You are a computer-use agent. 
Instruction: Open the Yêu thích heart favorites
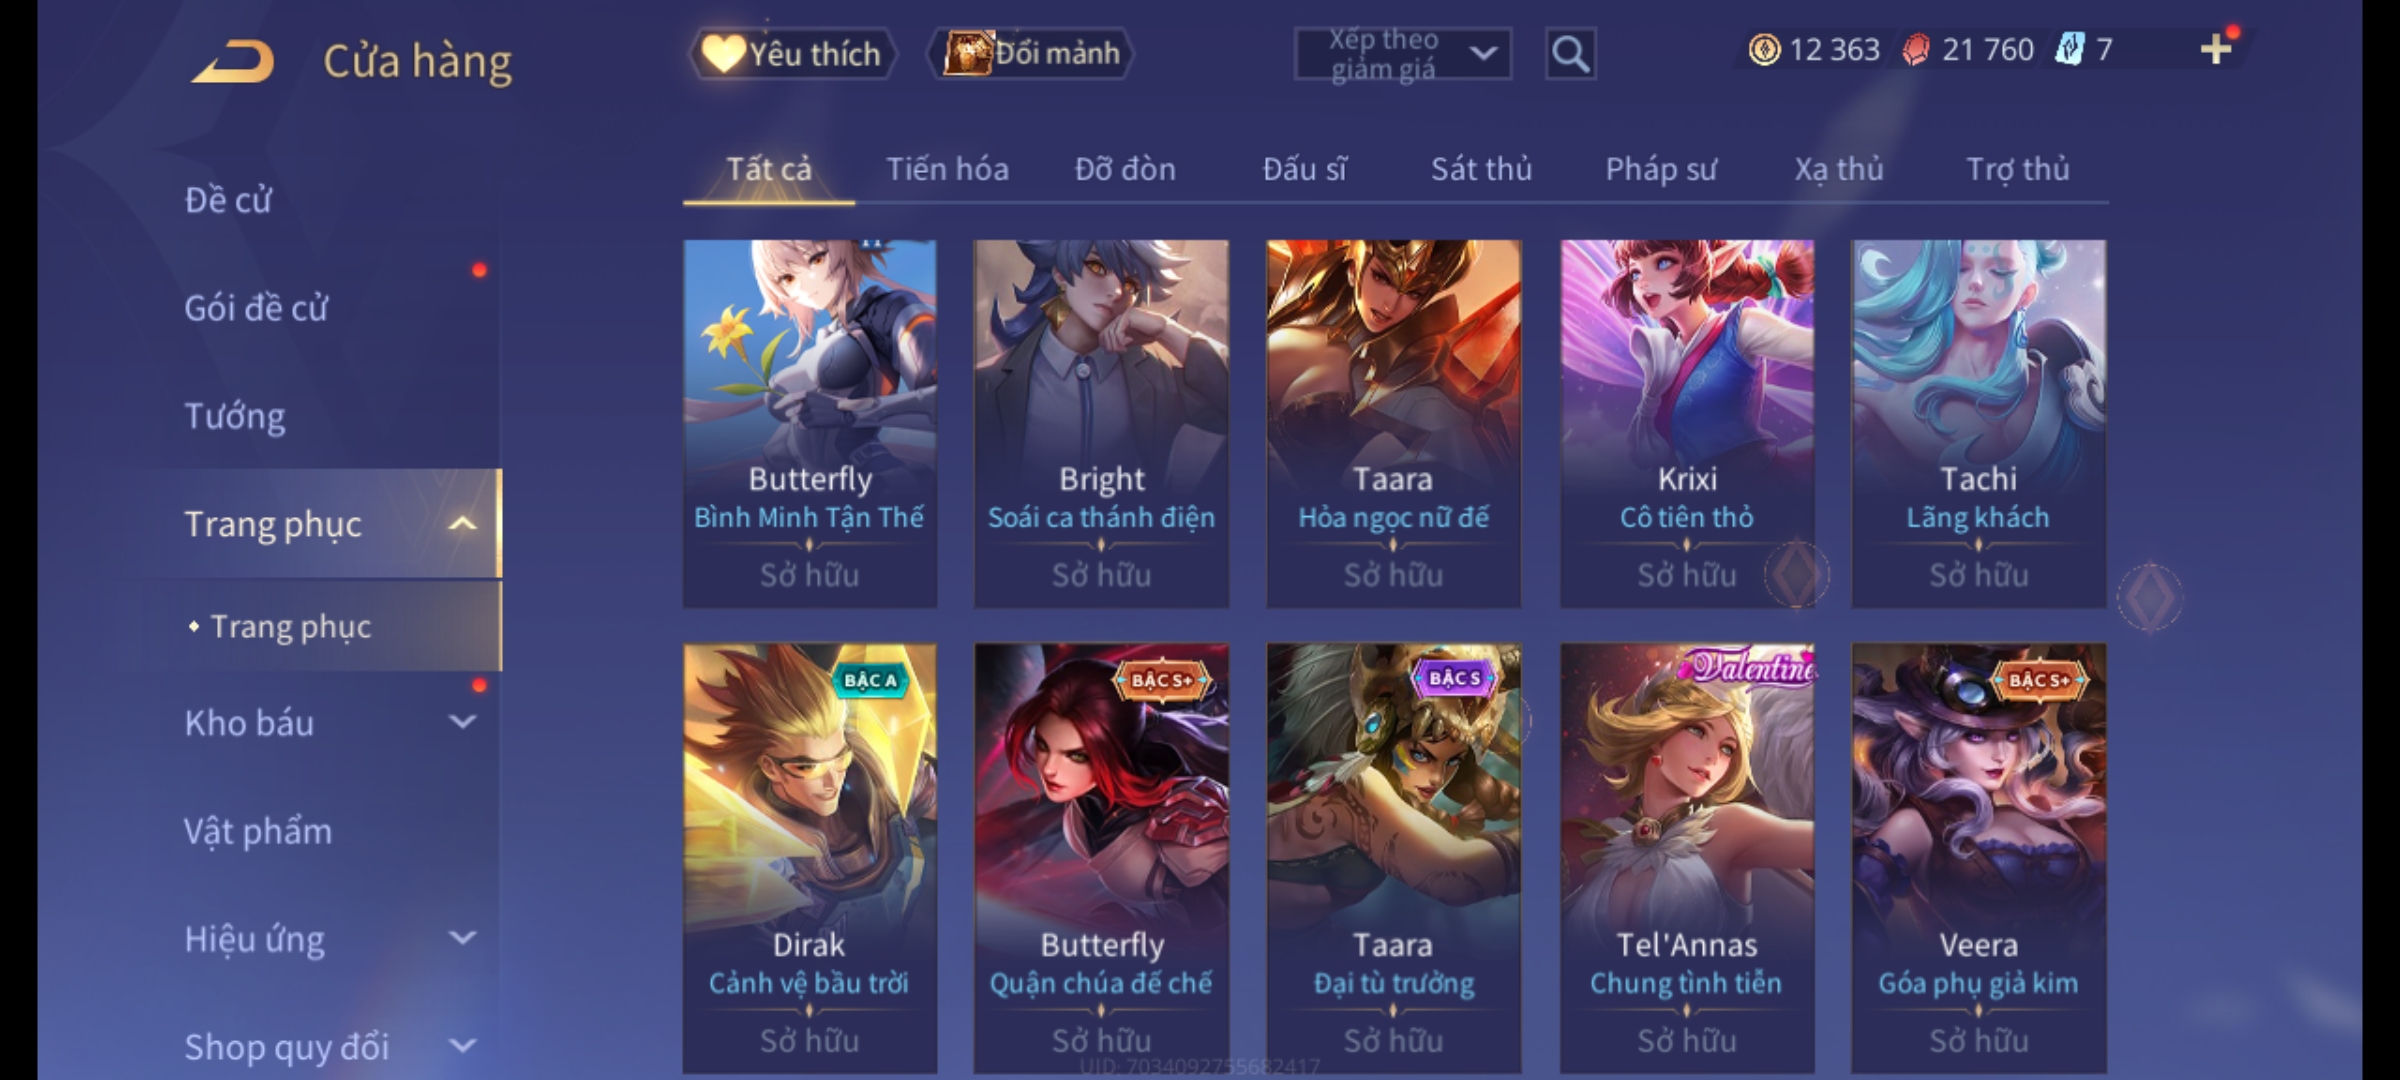[792, 54]
